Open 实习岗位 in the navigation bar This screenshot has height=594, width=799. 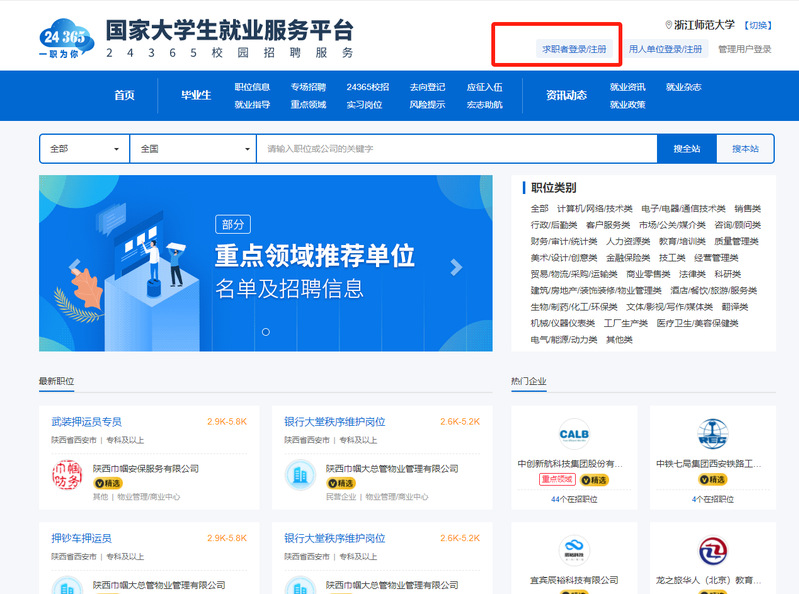click(x=364, y=105)
